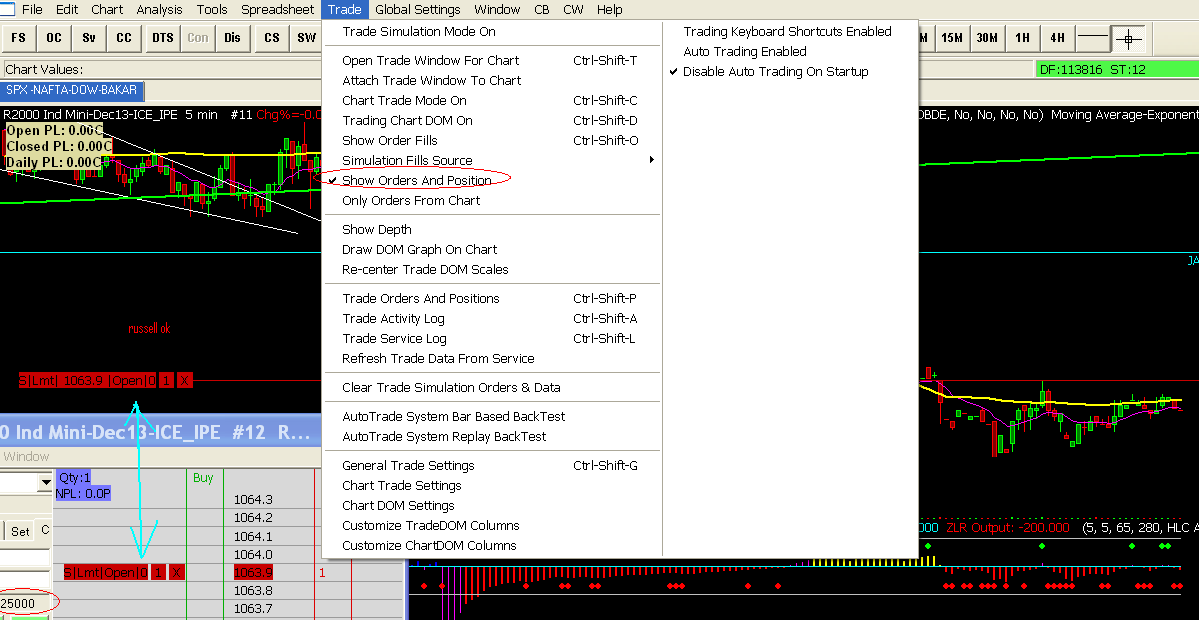The image size is (1199, 620).
Task: Toggle Draw DOM Graph On Chart
Action: pos(492,249)
